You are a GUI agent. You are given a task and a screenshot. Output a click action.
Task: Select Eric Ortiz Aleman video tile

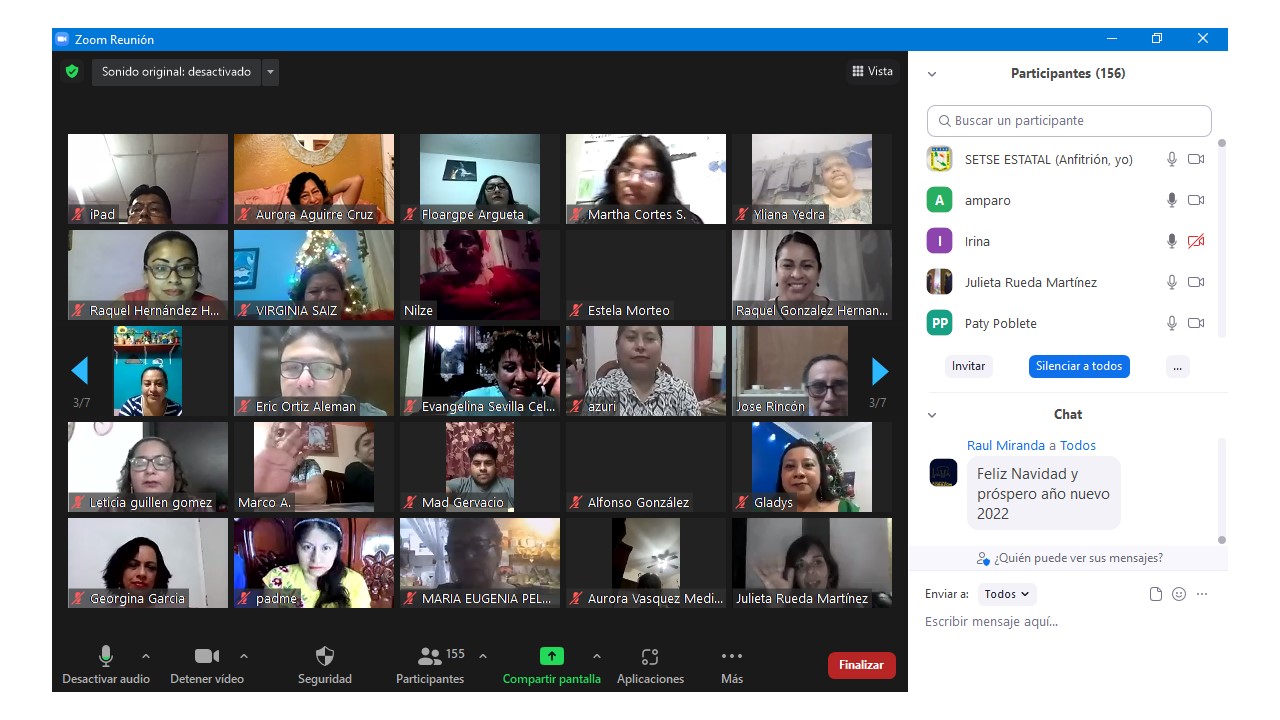click(x=314, y=371)
